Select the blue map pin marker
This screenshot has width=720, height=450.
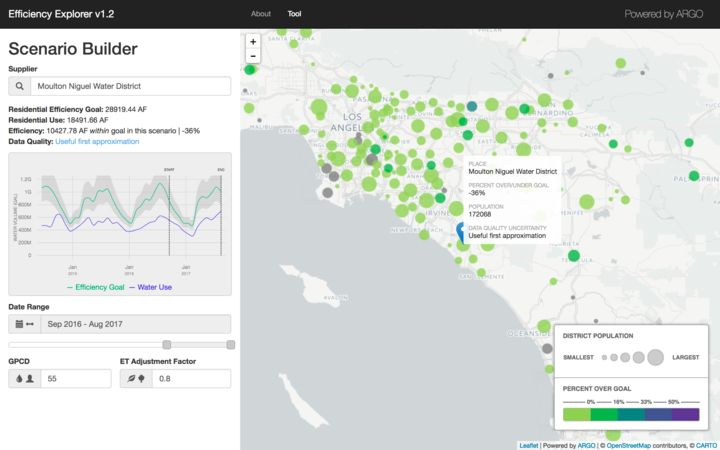coord(461,232)
